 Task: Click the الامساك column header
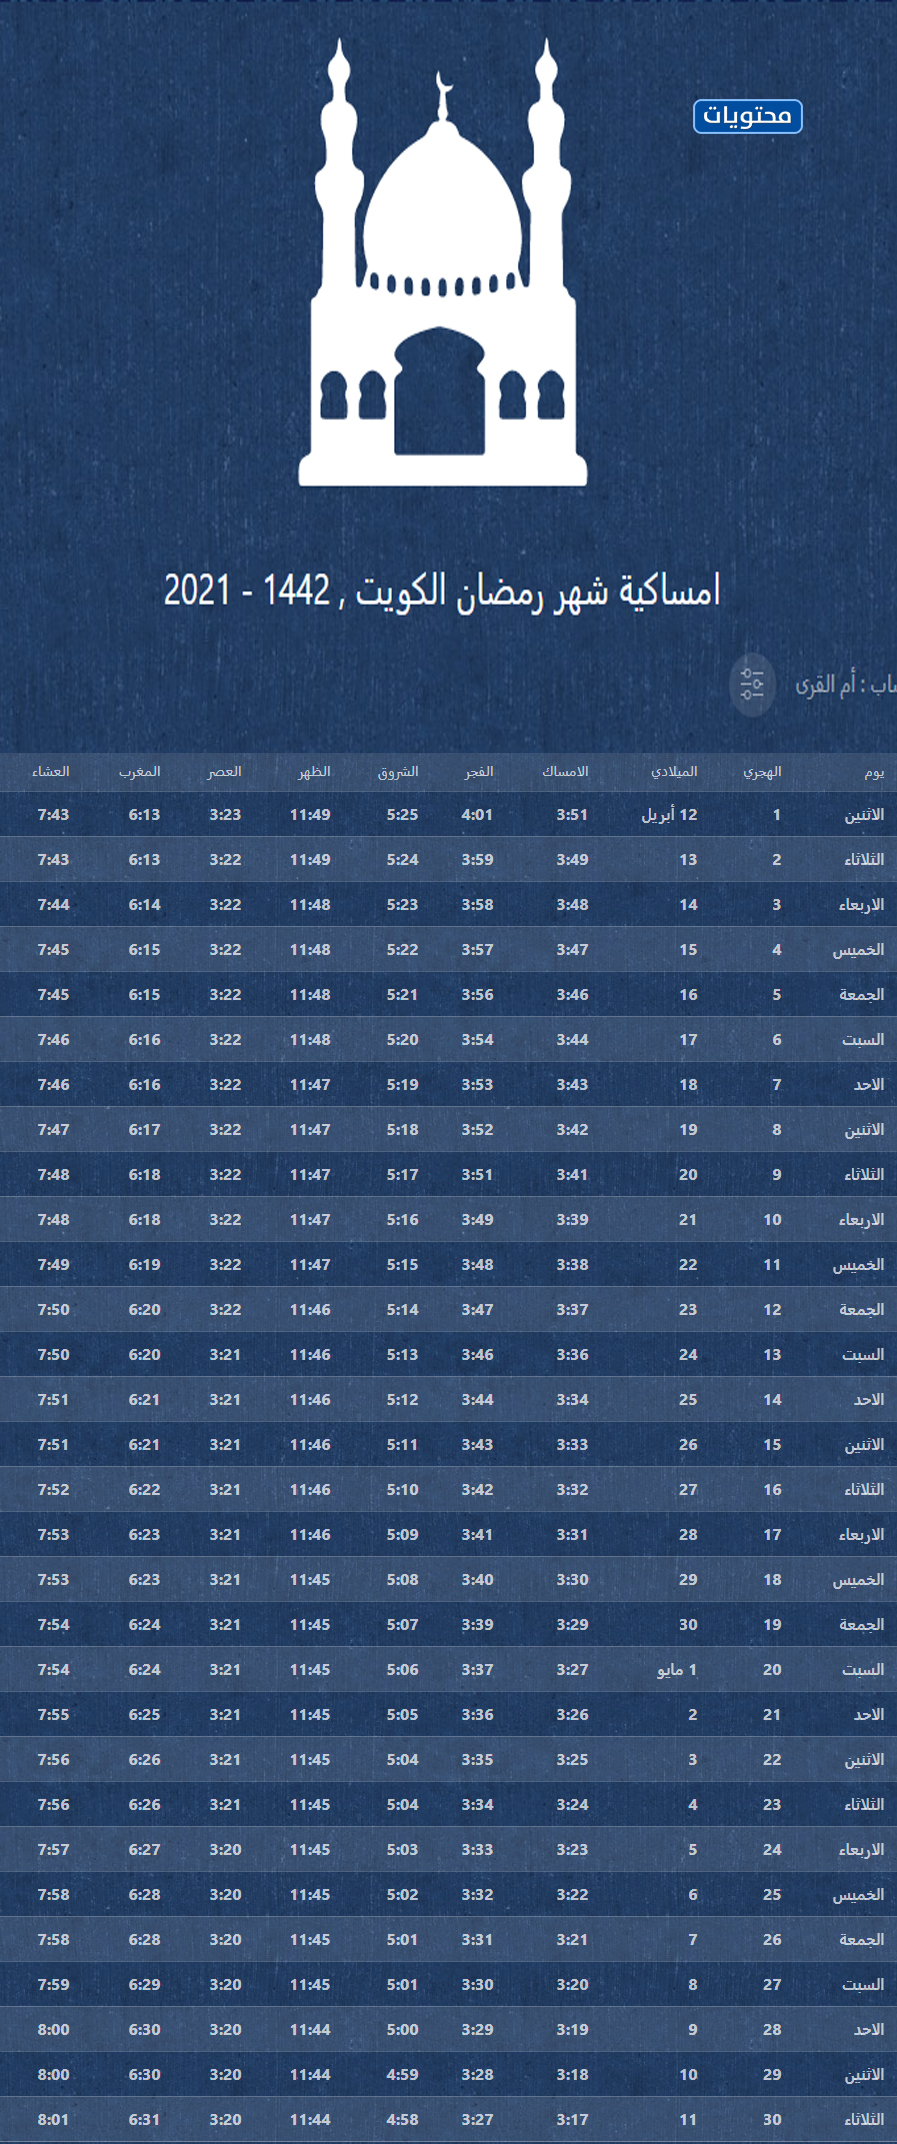pyautogui.click(x=565, y=771)
